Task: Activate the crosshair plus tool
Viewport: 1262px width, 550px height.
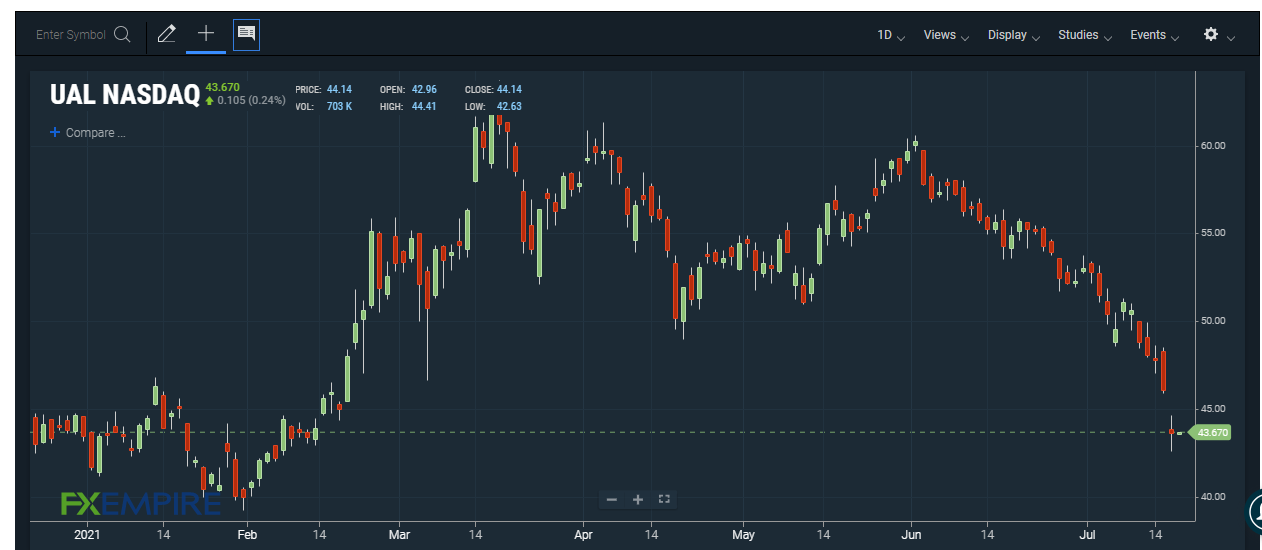Action: pos(206,33)
